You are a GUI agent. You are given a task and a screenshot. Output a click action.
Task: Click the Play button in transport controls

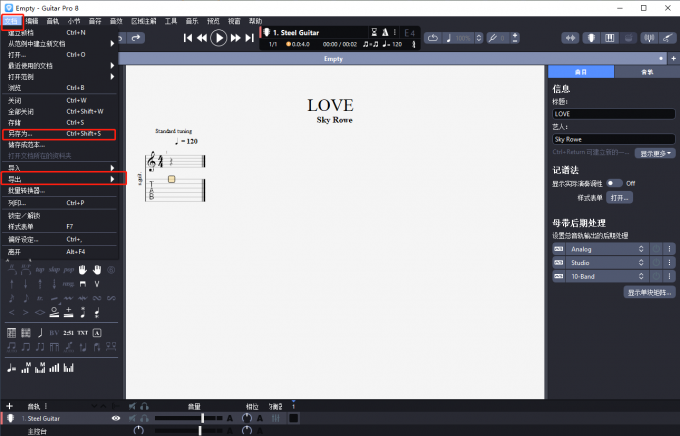coord(219,38)
